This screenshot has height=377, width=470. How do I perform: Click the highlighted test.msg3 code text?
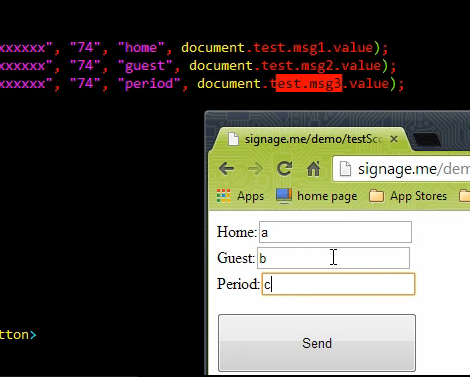tap(309, 83)
